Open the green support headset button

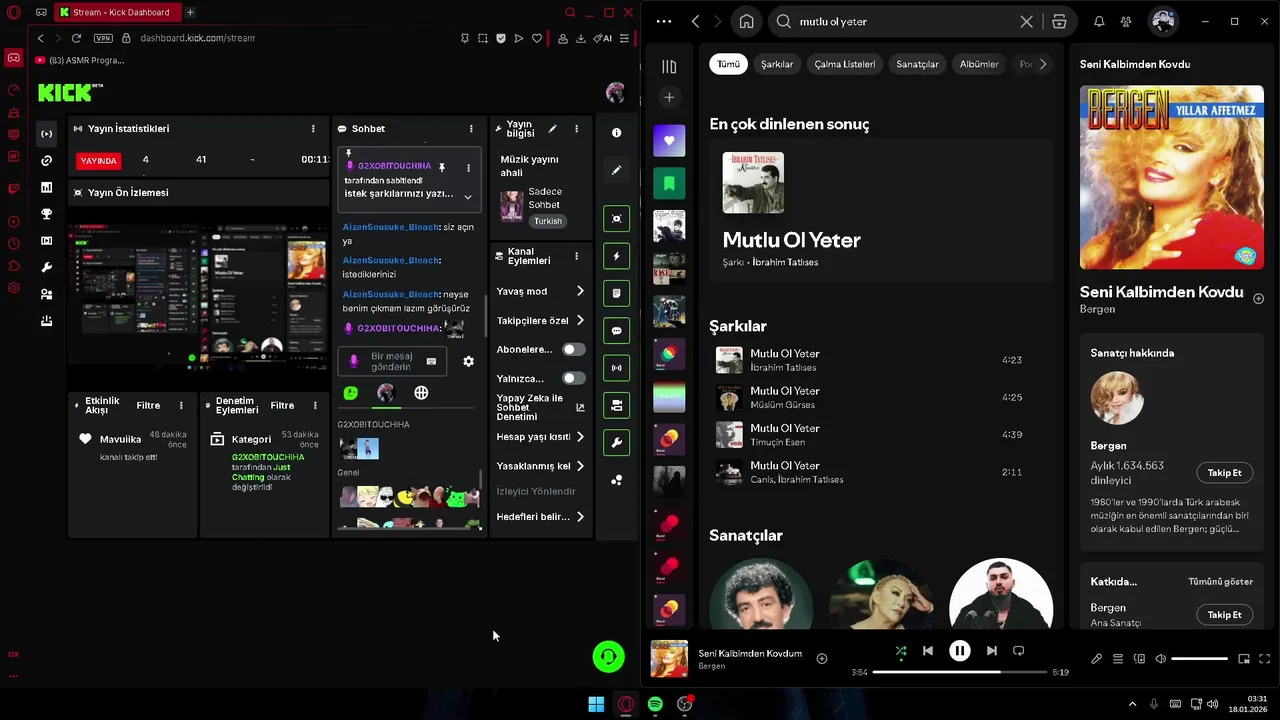[608, 656]
